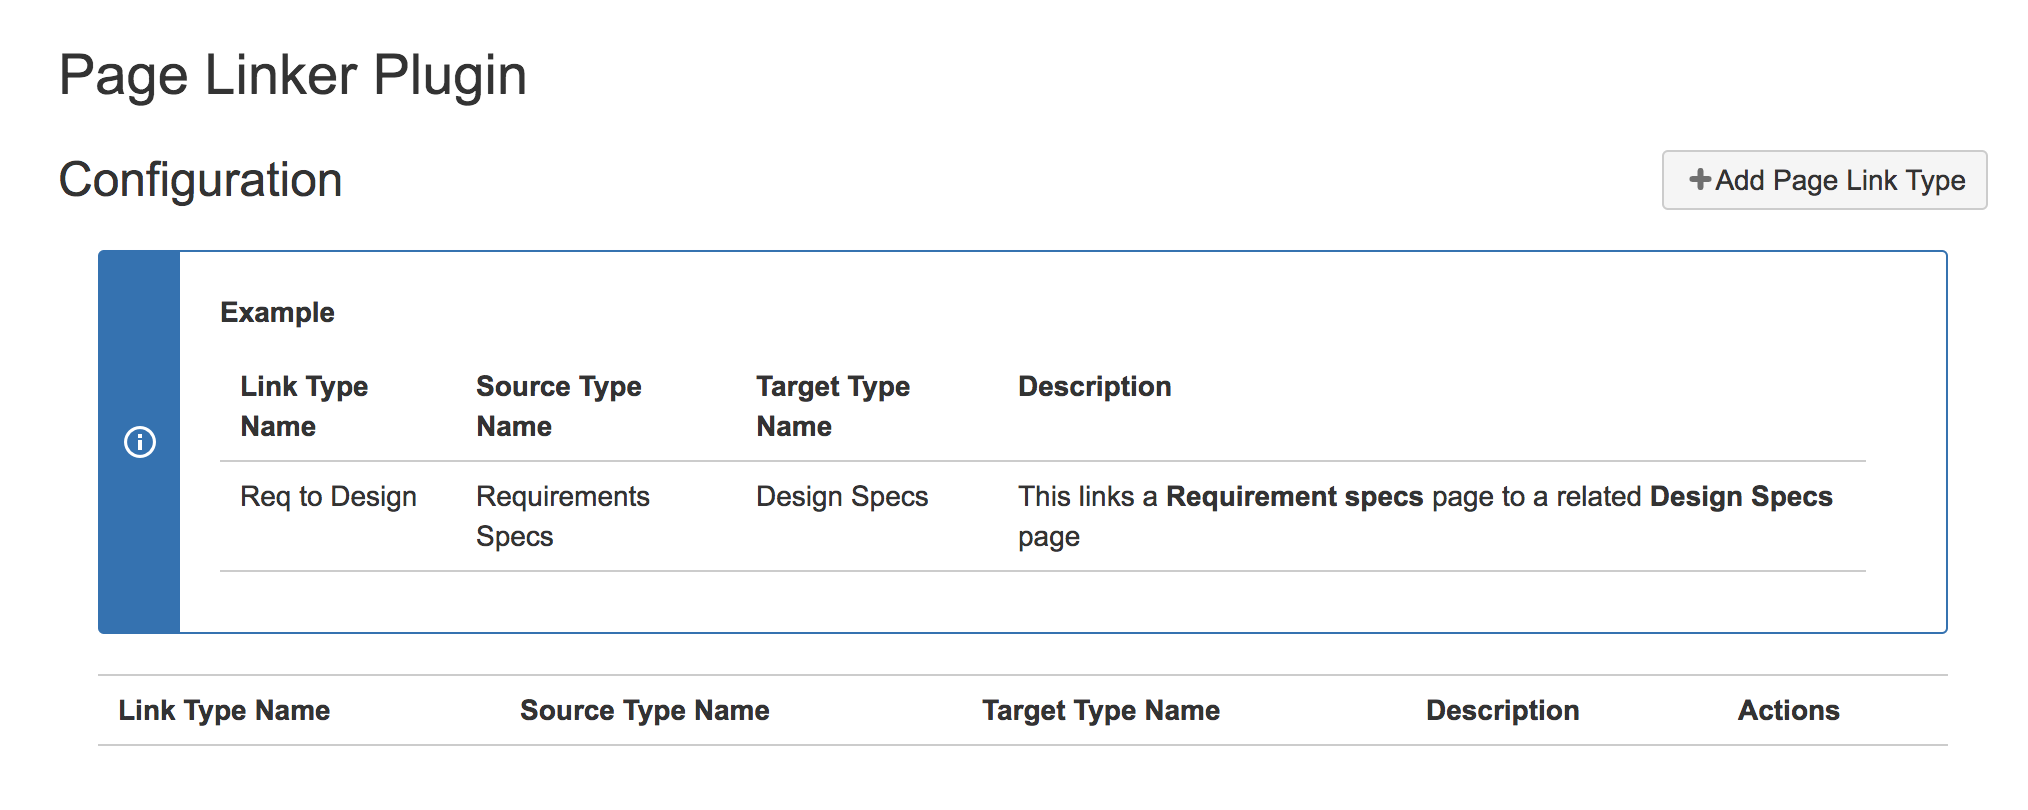This screenshot has width=2028, height=810.
Task: Click bold Requirement specs text in description
Action: tap(1294, 497)
